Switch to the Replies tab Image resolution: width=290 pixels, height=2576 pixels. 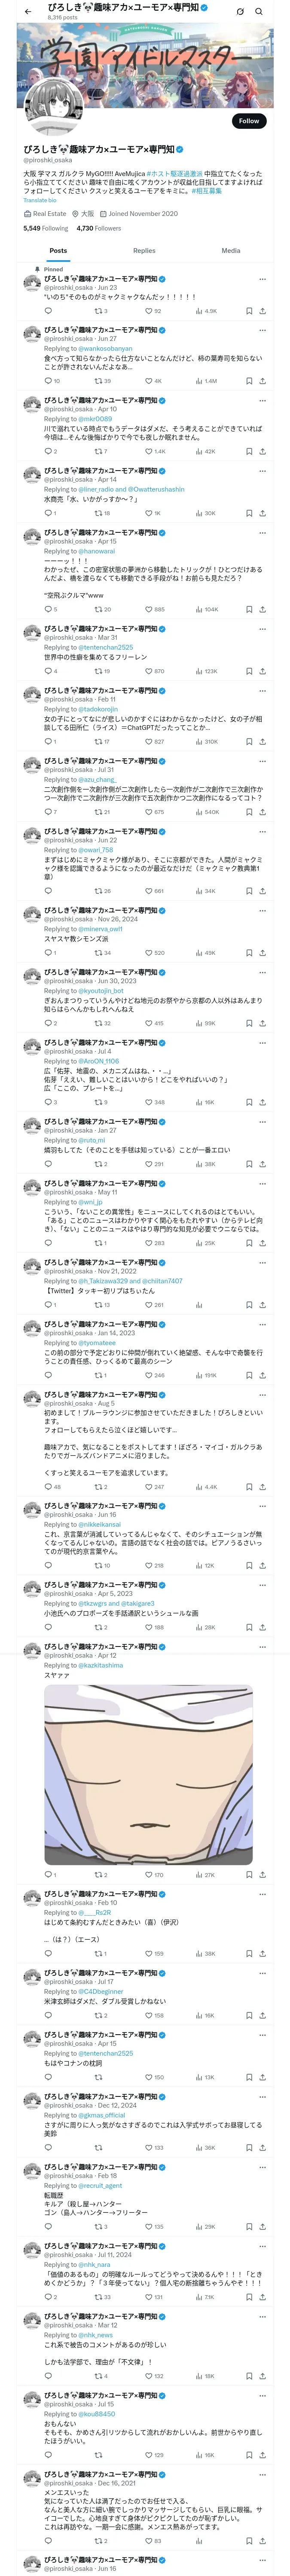click(144, 251)
